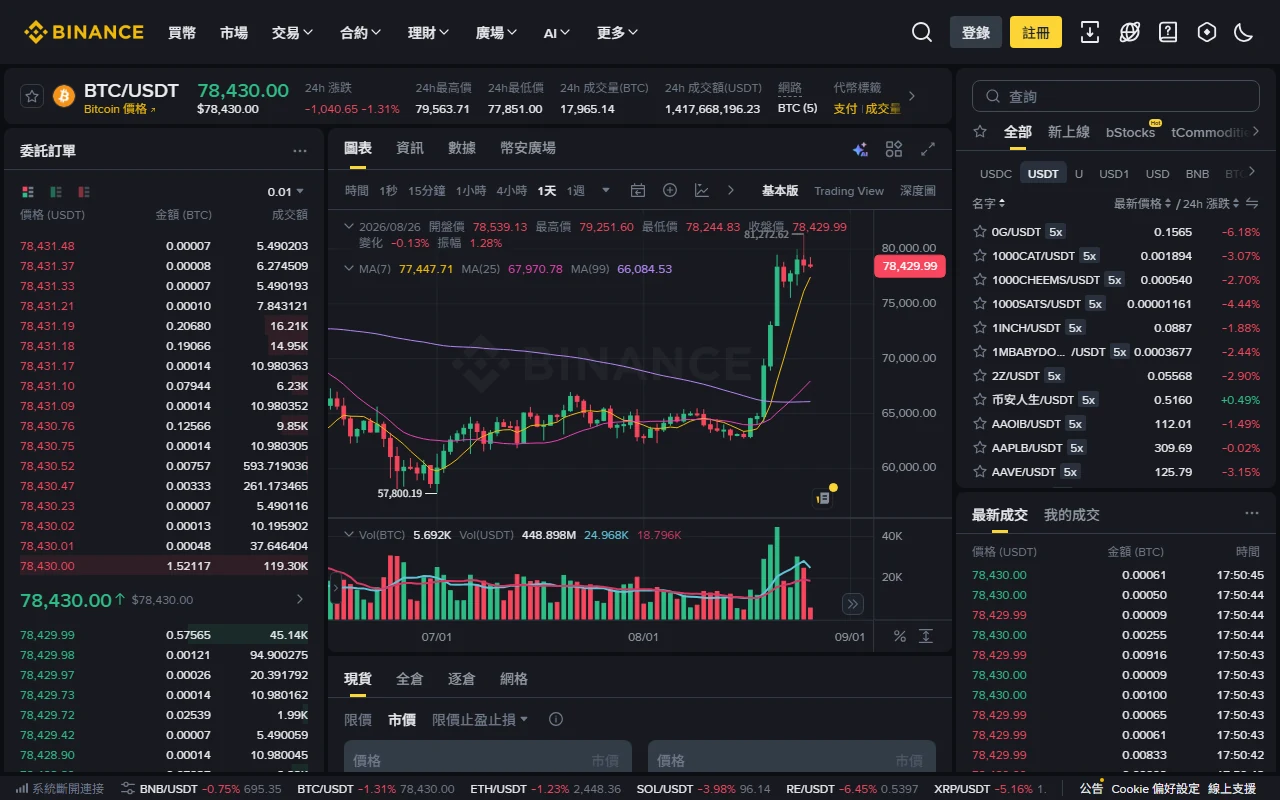This screenshot has width=1280, height=800.
Task: Expand the 交易 menu
Action: point(292,32)
